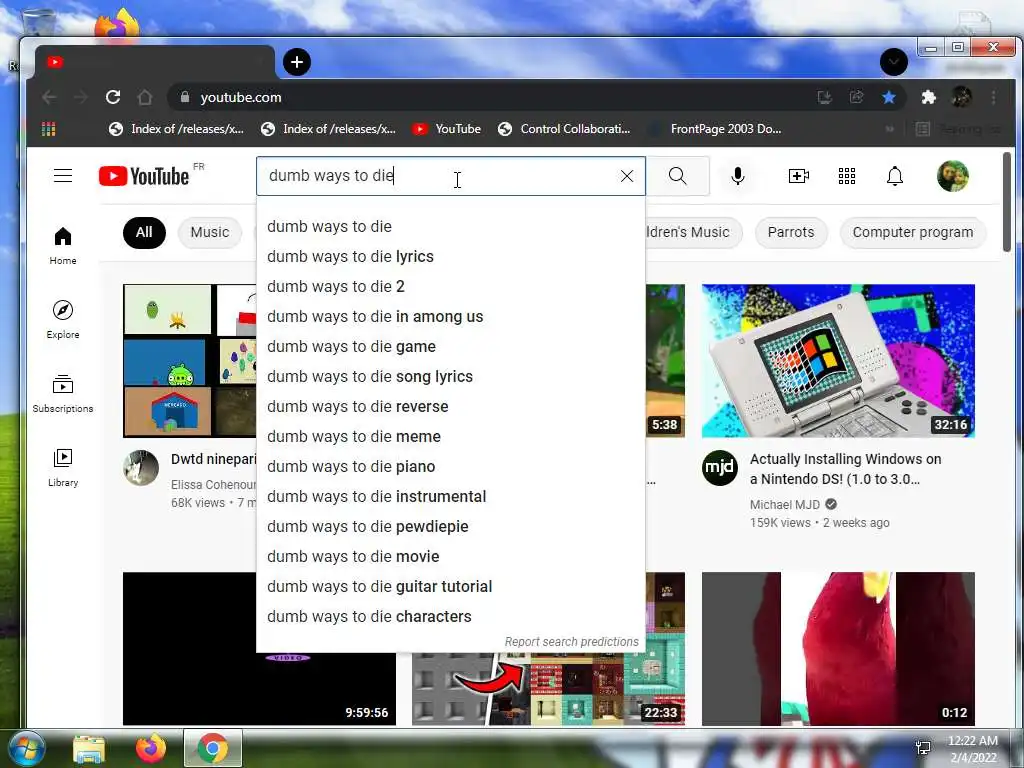Open the browser profile avatar
This screenshot has width=1024, height=768.
coord(961,97)
